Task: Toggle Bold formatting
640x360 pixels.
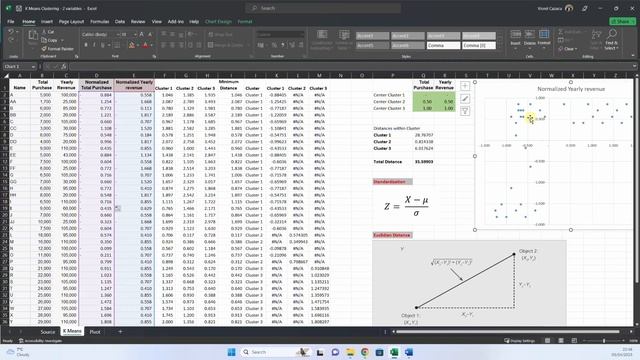Action: tap(86, 45)
